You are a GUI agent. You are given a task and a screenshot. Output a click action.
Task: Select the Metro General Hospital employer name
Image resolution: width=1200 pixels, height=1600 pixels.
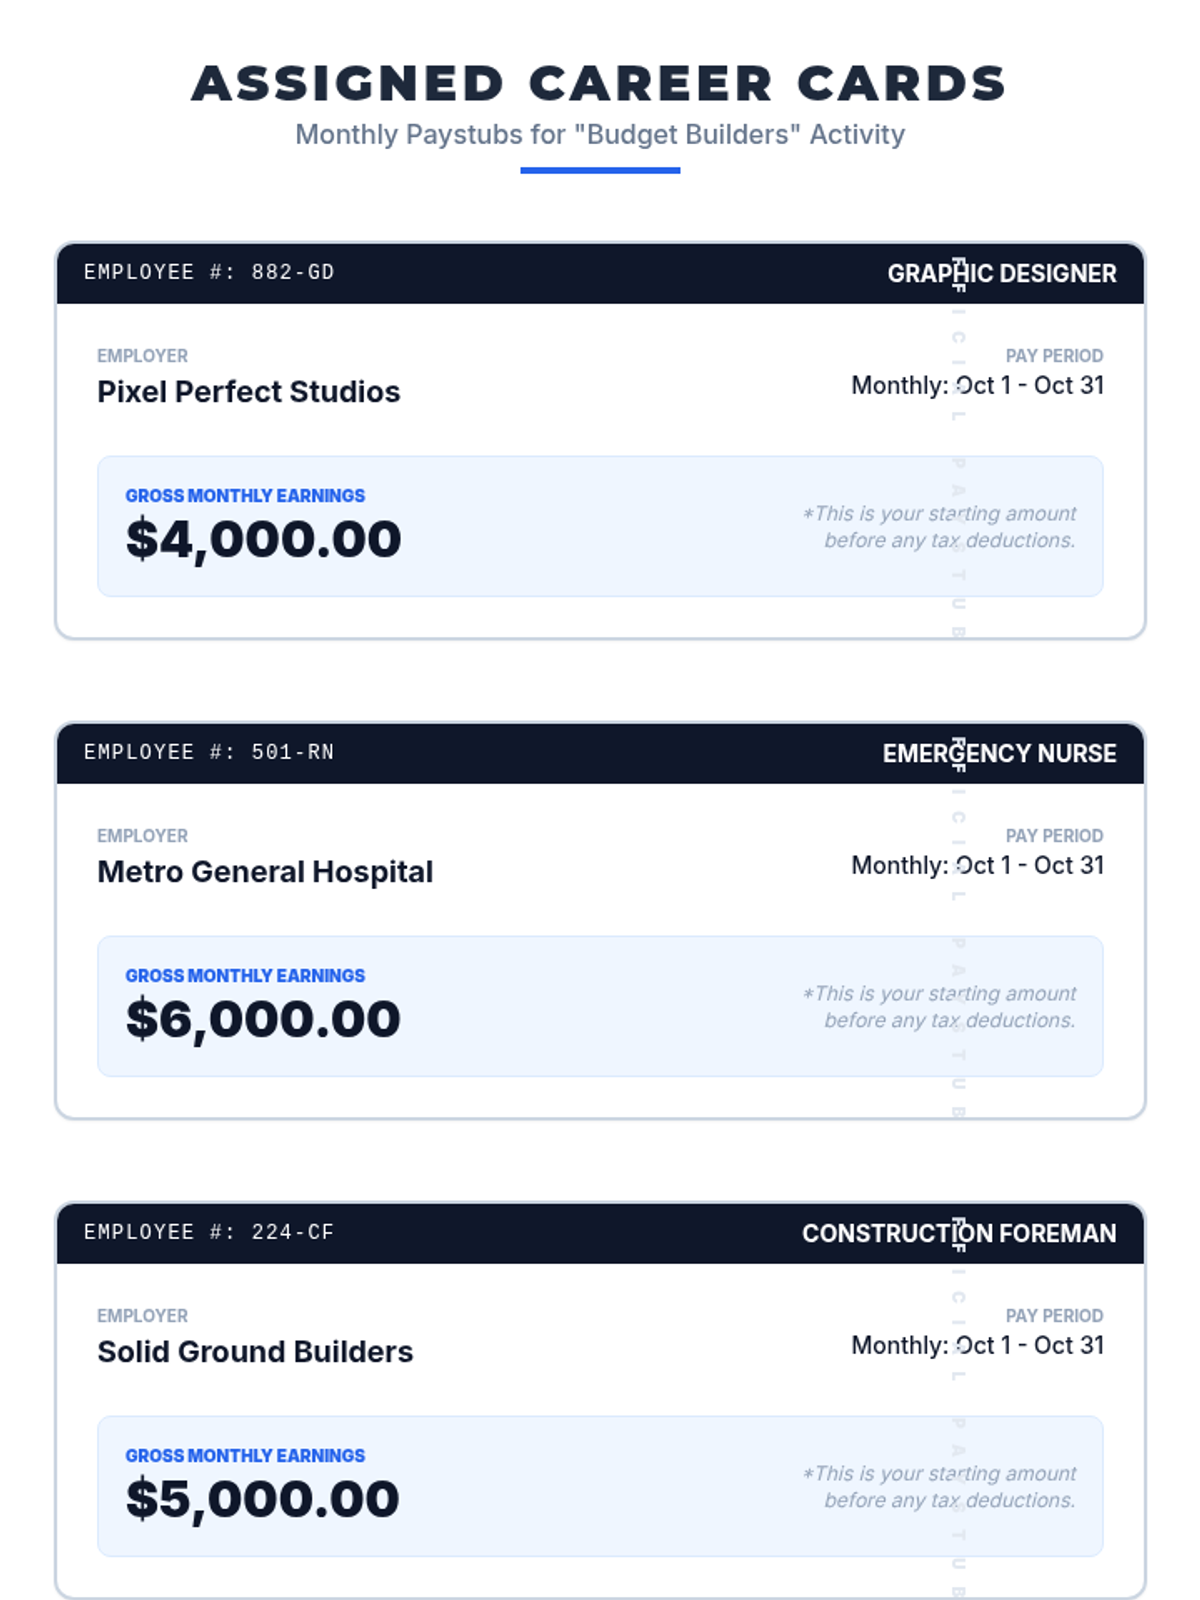coord(265,871)
